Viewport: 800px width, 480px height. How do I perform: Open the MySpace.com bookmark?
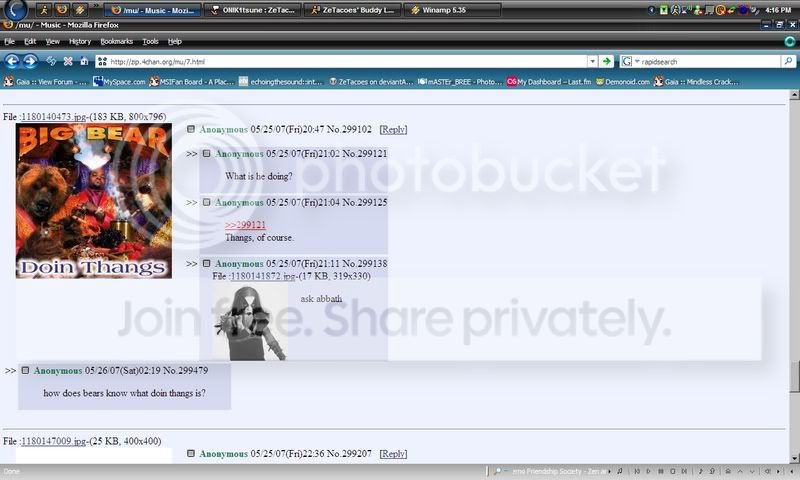tap(119, 82)
